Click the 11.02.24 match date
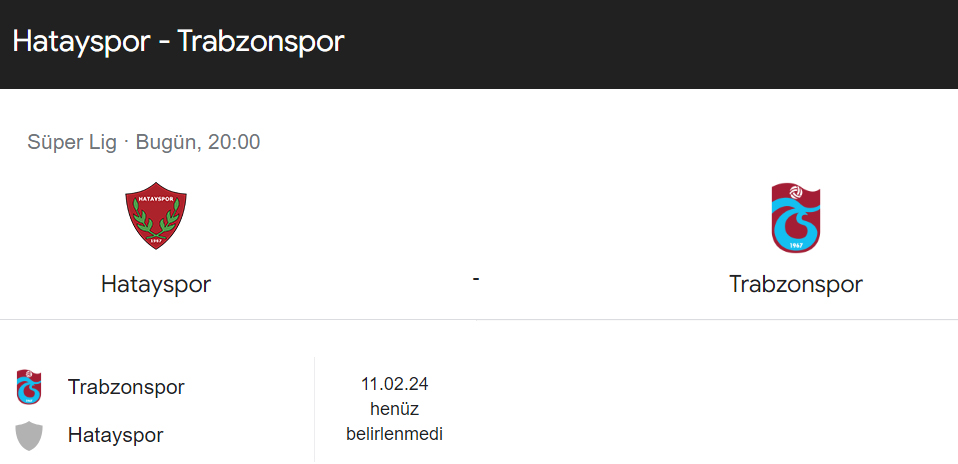 [x=394, y=384]
